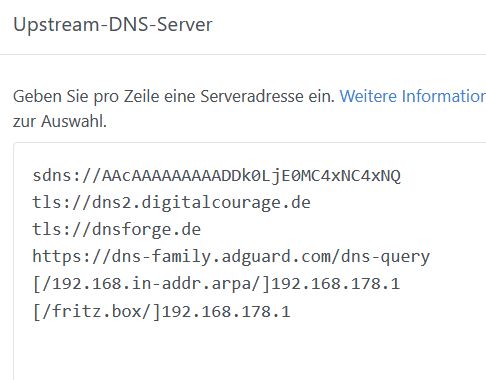Click the https prefix of the AdGuard entry
This screenshot has width=486, height=380.
click(57, 257)
